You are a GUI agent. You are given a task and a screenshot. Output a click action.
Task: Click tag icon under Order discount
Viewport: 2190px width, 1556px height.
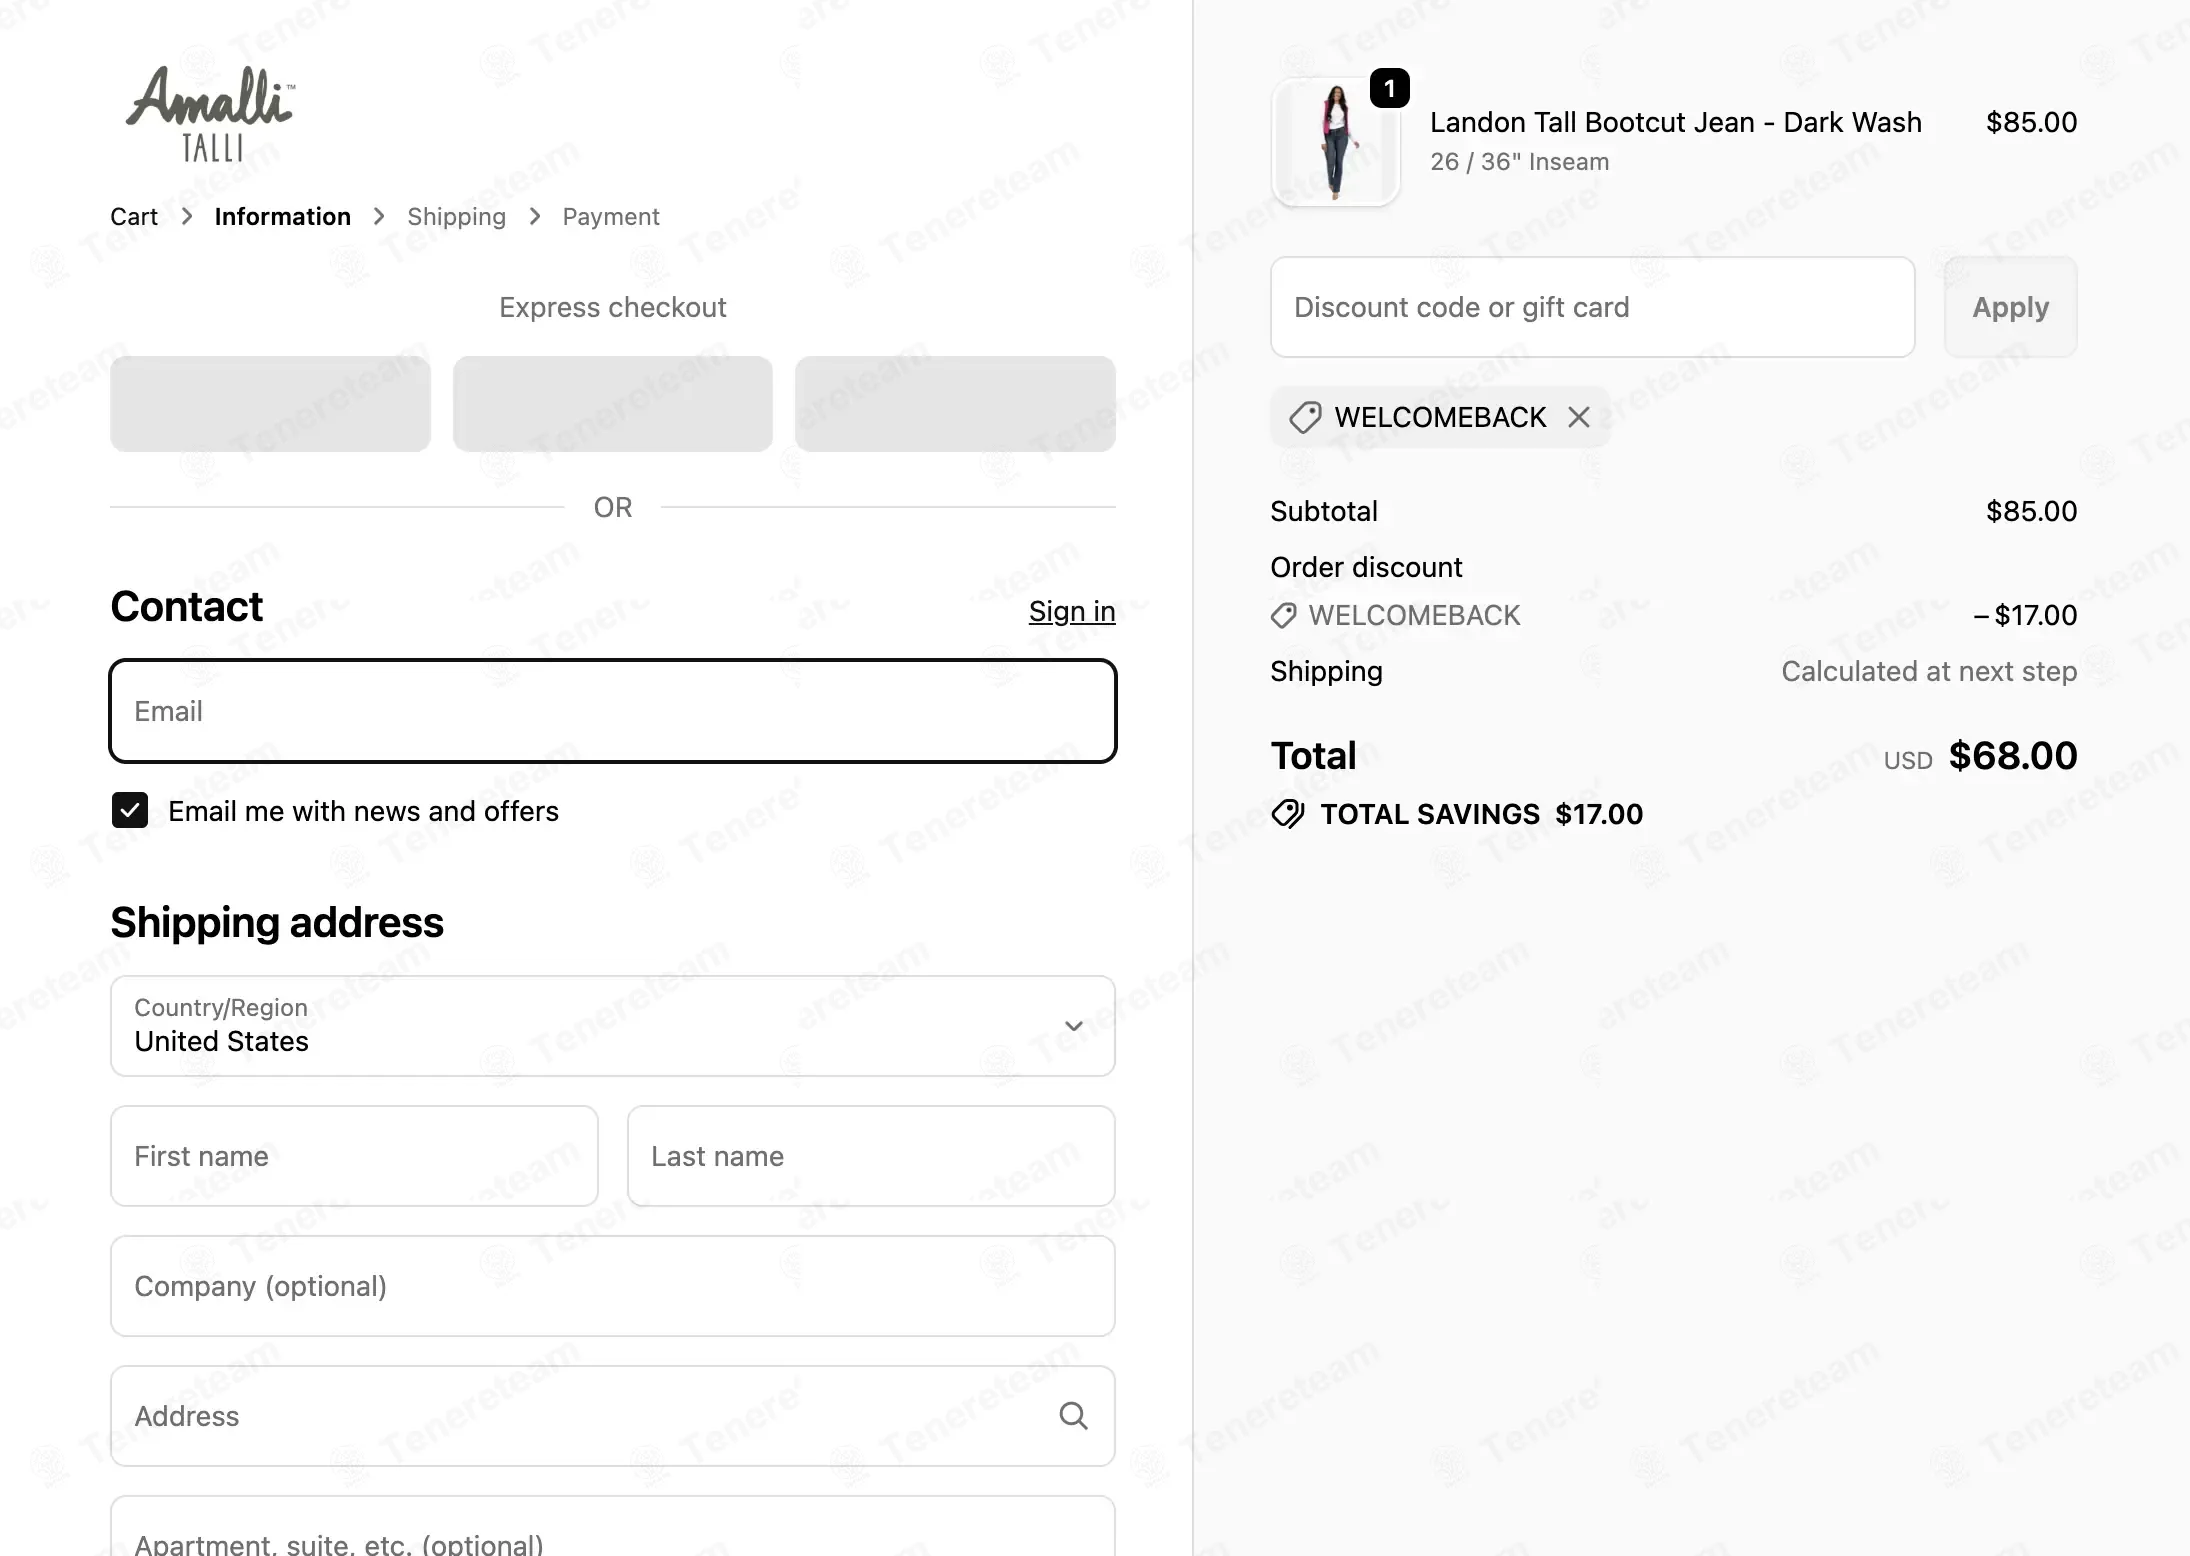(1283, 615)
